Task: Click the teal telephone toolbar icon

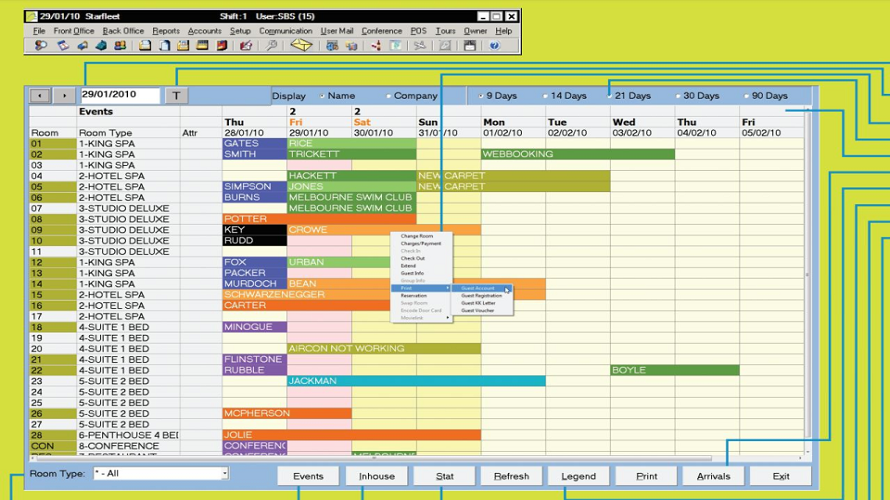Action: 101,46
